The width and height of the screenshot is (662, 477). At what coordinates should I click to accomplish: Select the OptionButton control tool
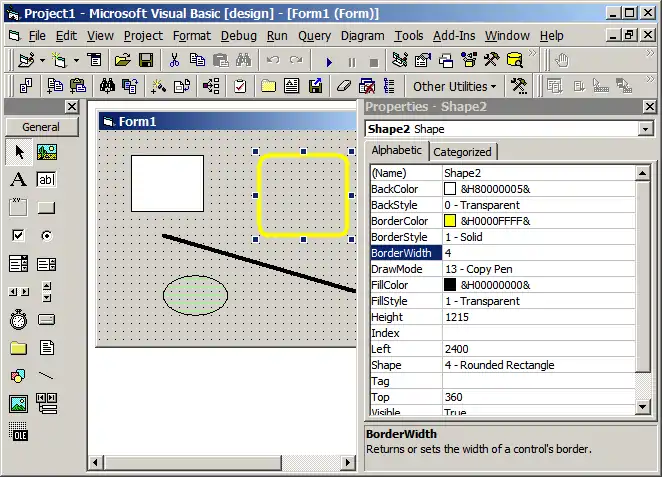47,236
